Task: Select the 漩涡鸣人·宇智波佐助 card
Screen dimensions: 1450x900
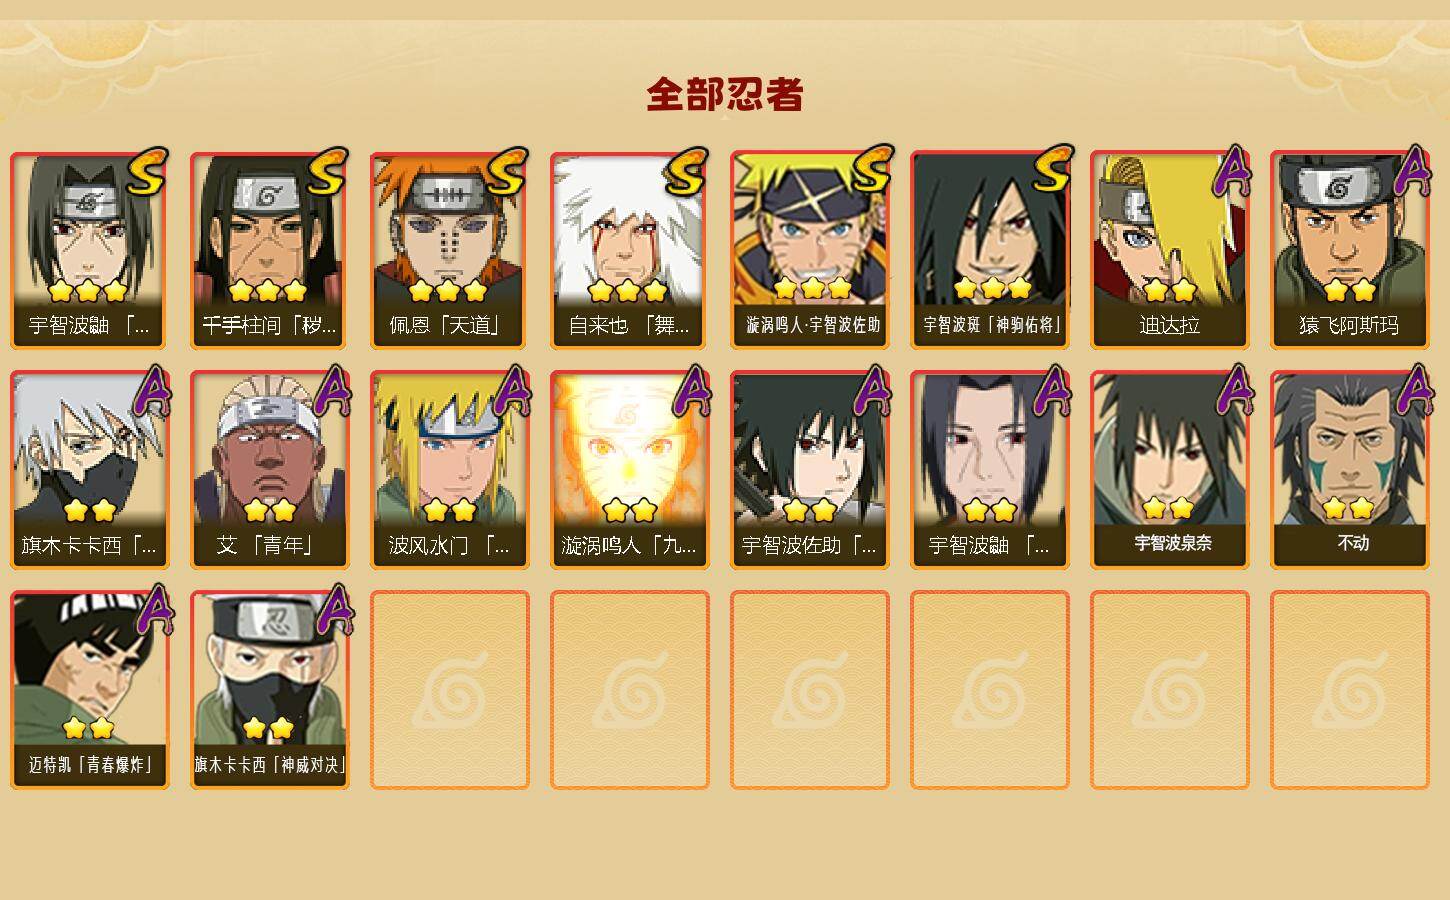Action: click(x=809, y=250)
